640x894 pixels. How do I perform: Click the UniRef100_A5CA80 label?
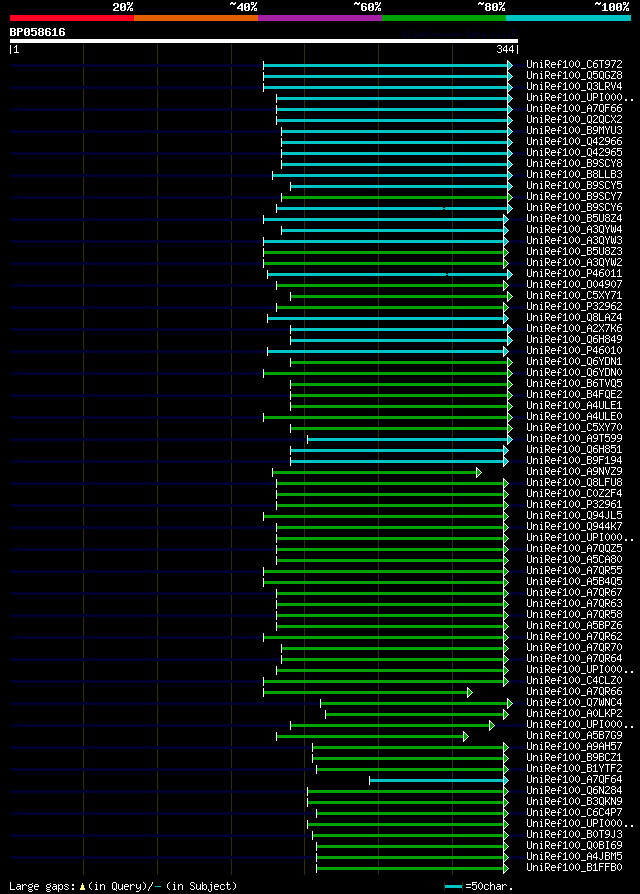(x=574, y=559)
